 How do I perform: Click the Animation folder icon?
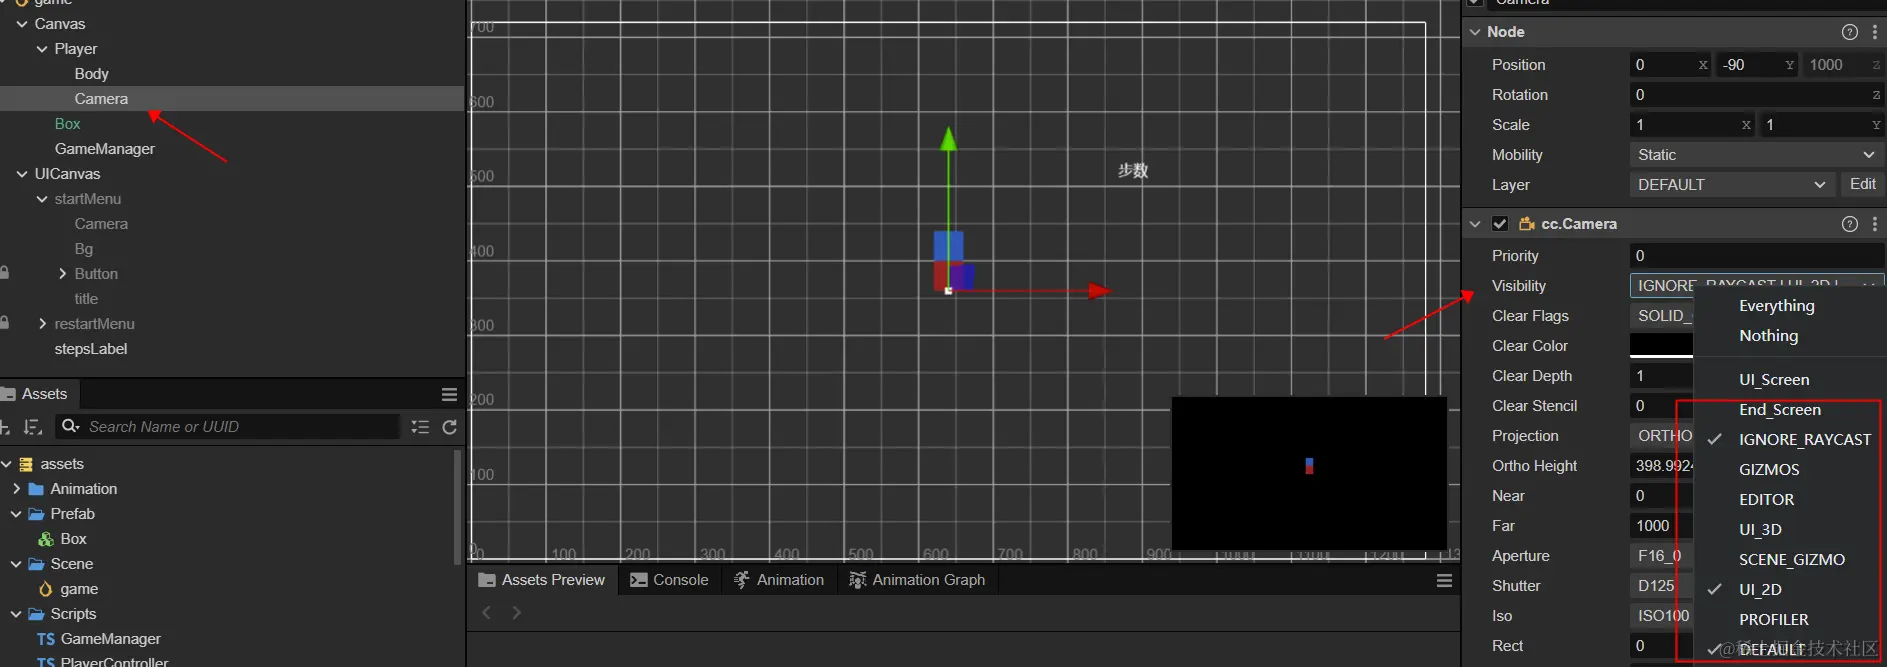pos(36,489)
